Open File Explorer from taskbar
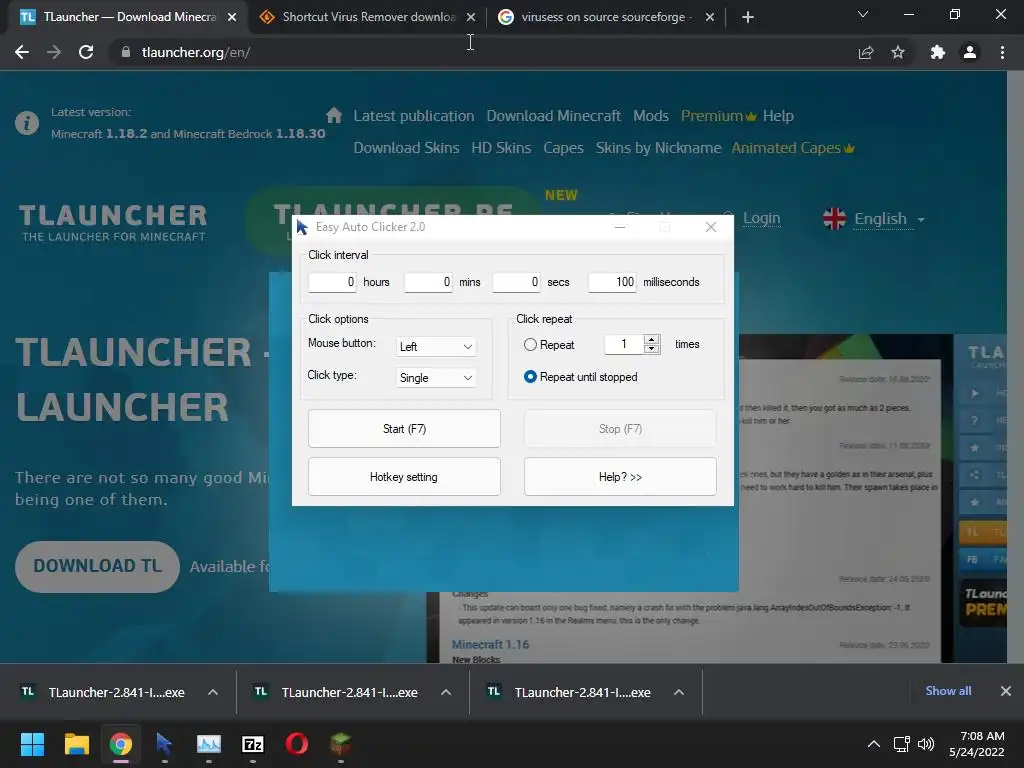 76,744
